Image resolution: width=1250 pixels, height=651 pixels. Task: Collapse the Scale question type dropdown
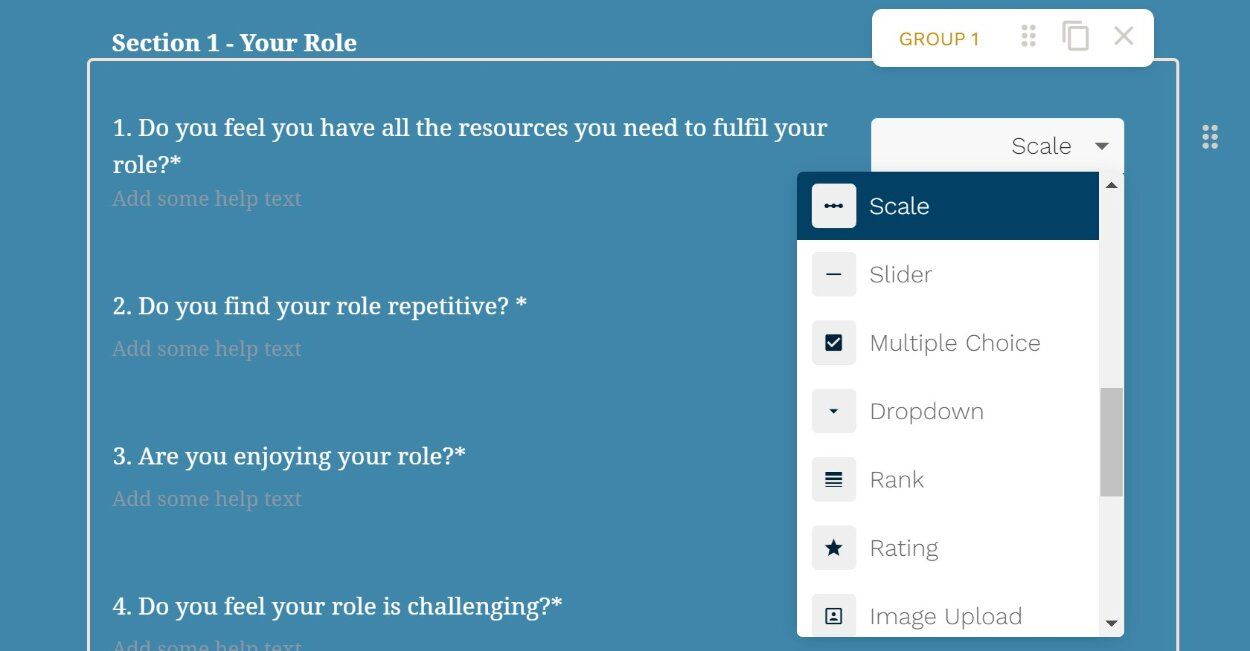pyautogui.click(x=1102, y=146)
